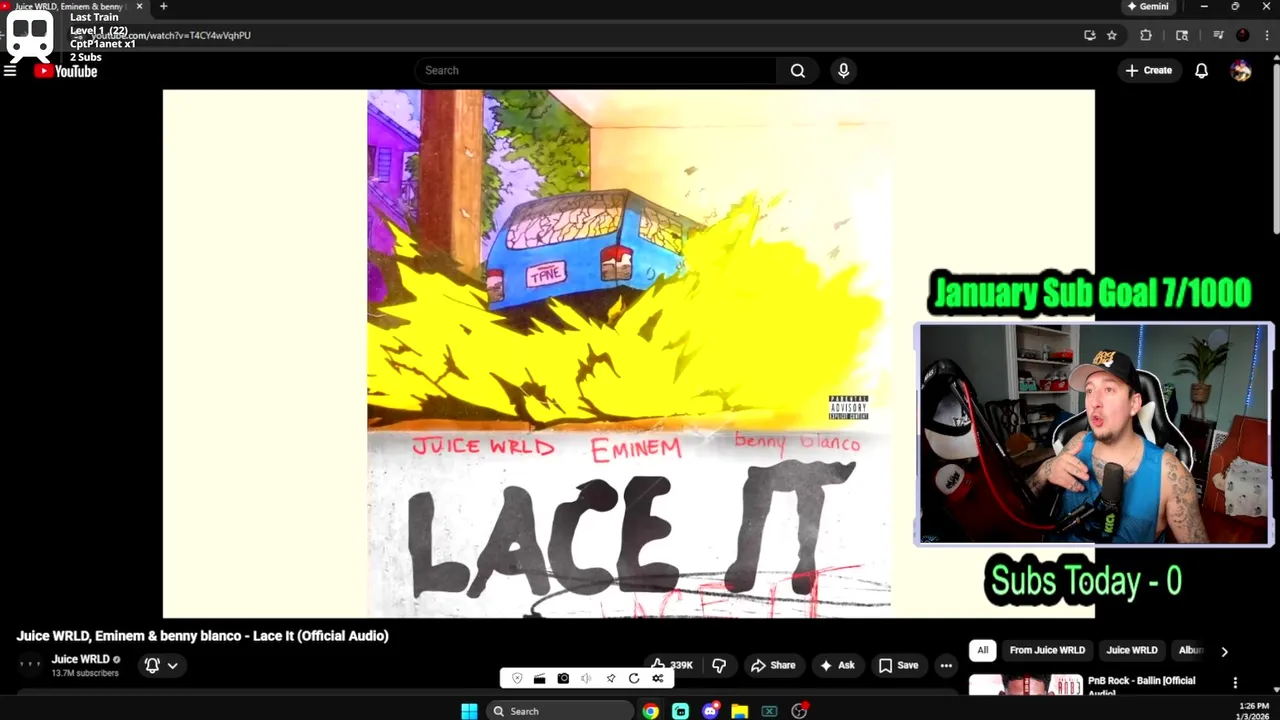The image size is (1280, 720).
Task: Click the Lace It video player
Action: [x=629, y=354]
